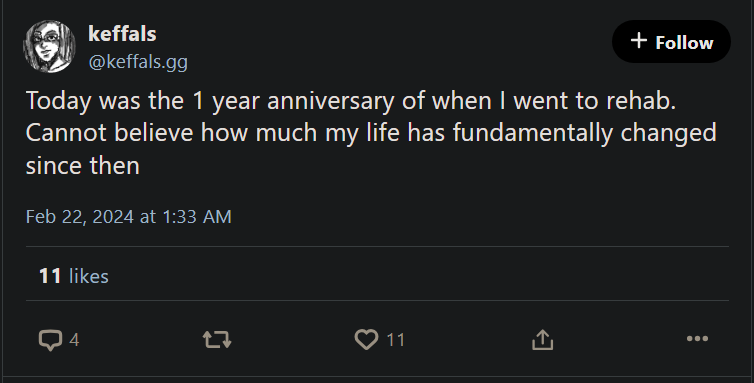Click the reply count number 4
Screen dimensions: 754x383
tap(74, 340)
